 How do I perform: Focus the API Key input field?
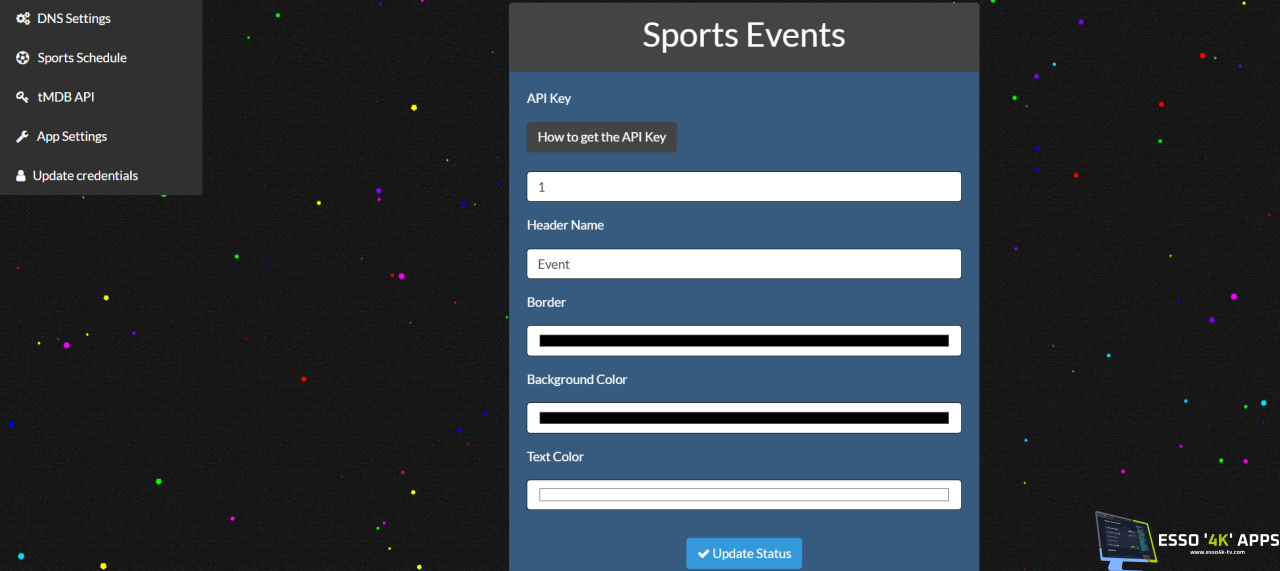[743, 187]
